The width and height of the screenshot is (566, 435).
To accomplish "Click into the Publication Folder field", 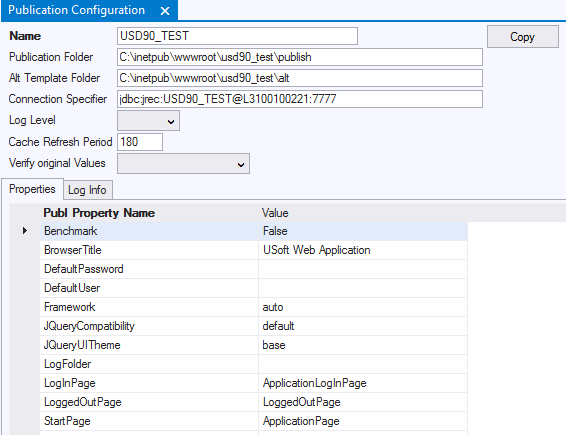I will [x=300, y=57].
